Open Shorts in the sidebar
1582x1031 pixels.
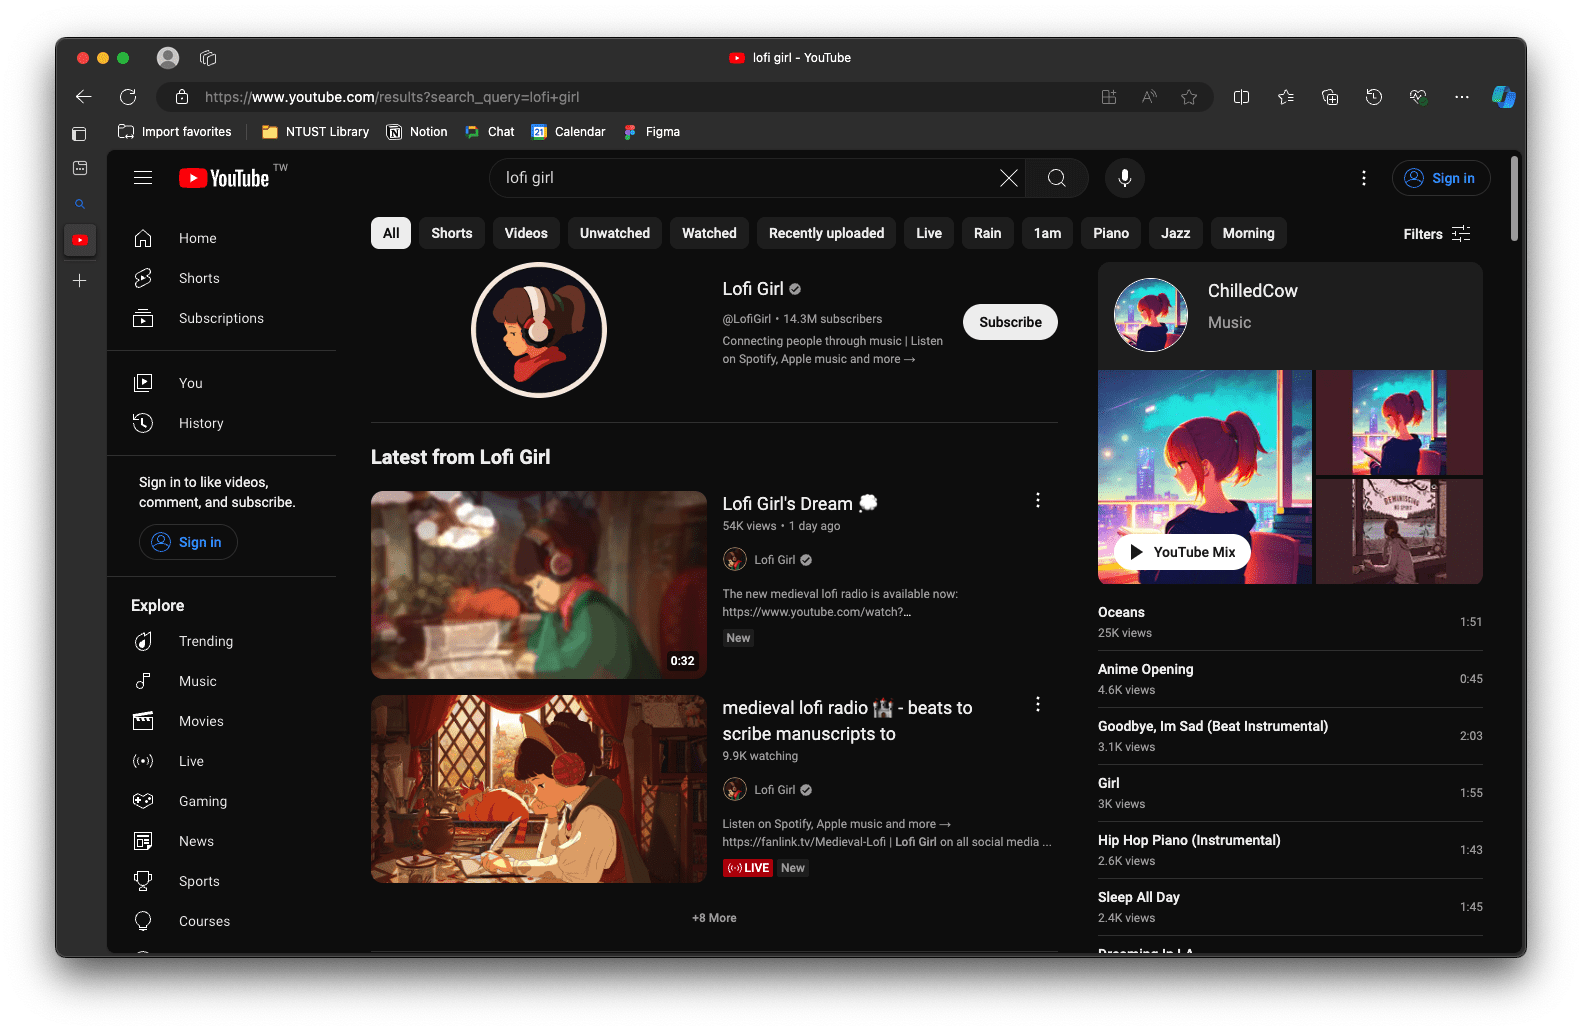[x=221, y=278]
